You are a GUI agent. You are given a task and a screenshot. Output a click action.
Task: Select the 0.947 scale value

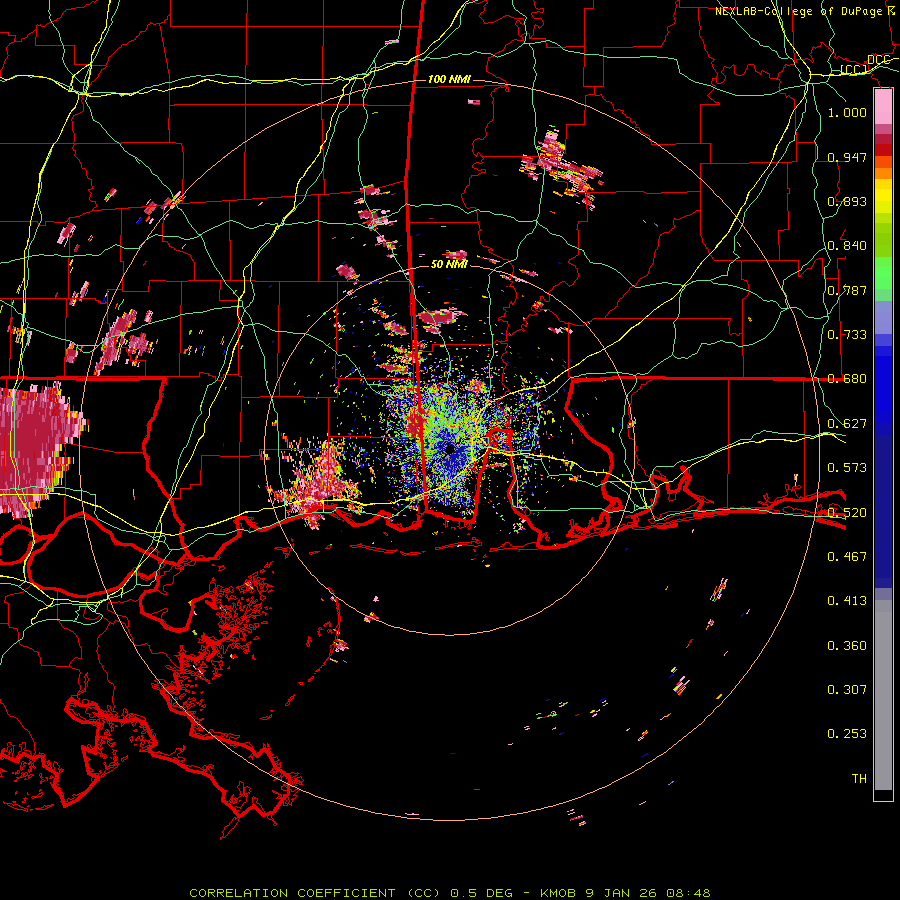(x=847, y=157)
